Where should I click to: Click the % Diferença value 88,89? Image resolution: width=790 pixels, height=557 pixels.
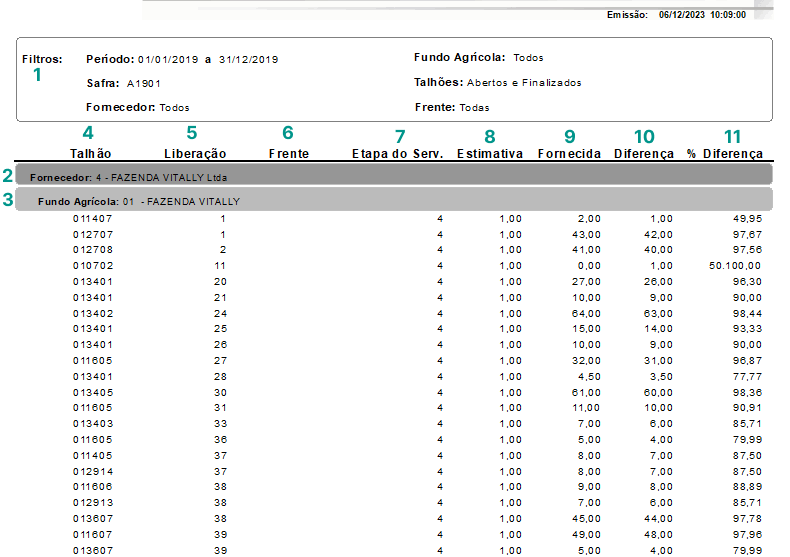point(748,487)
